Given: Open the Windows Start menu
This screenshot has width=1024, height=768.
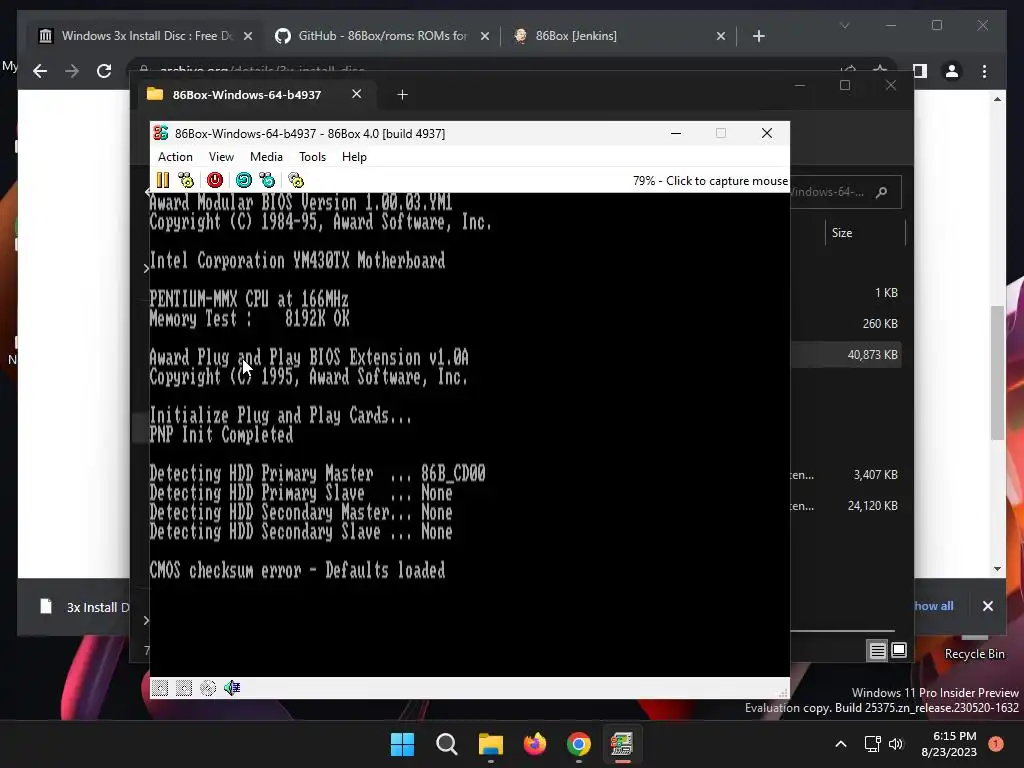Looking at the screenshot, I should 402,744.
